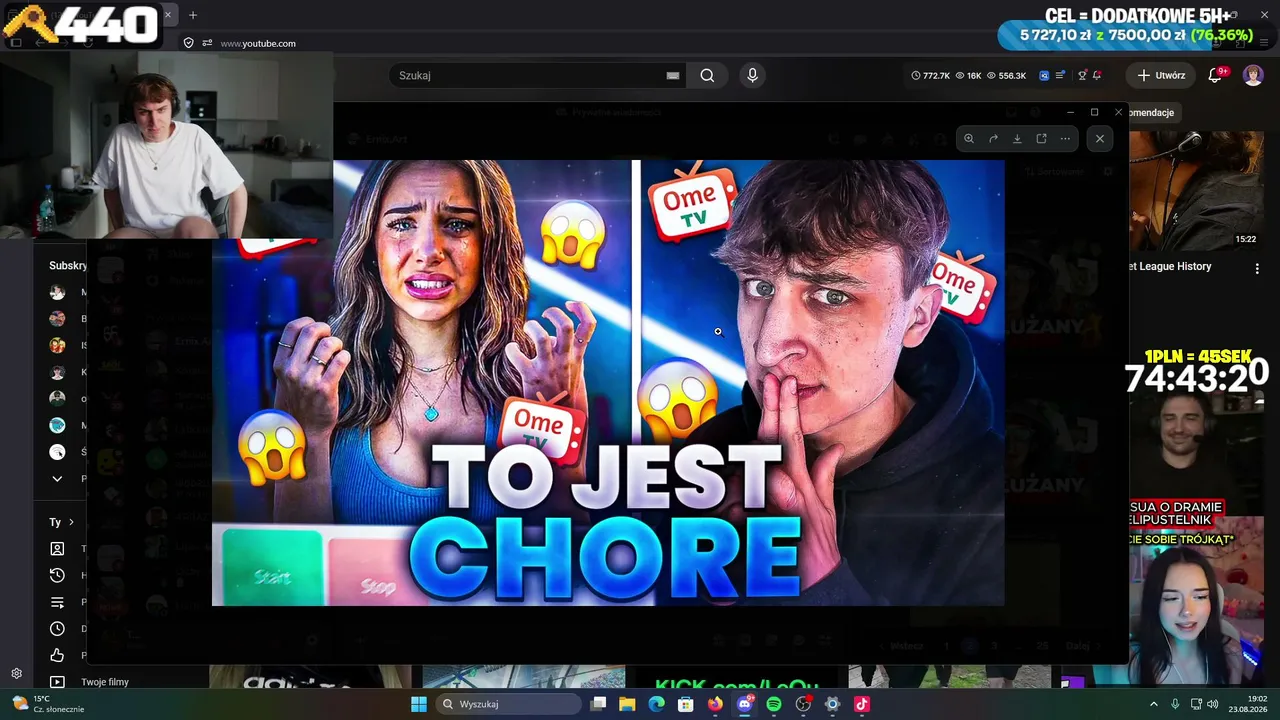Click the address bar showing www.youtube.com
Viewport: 1280px width, 720px height.
click(258, 43)
